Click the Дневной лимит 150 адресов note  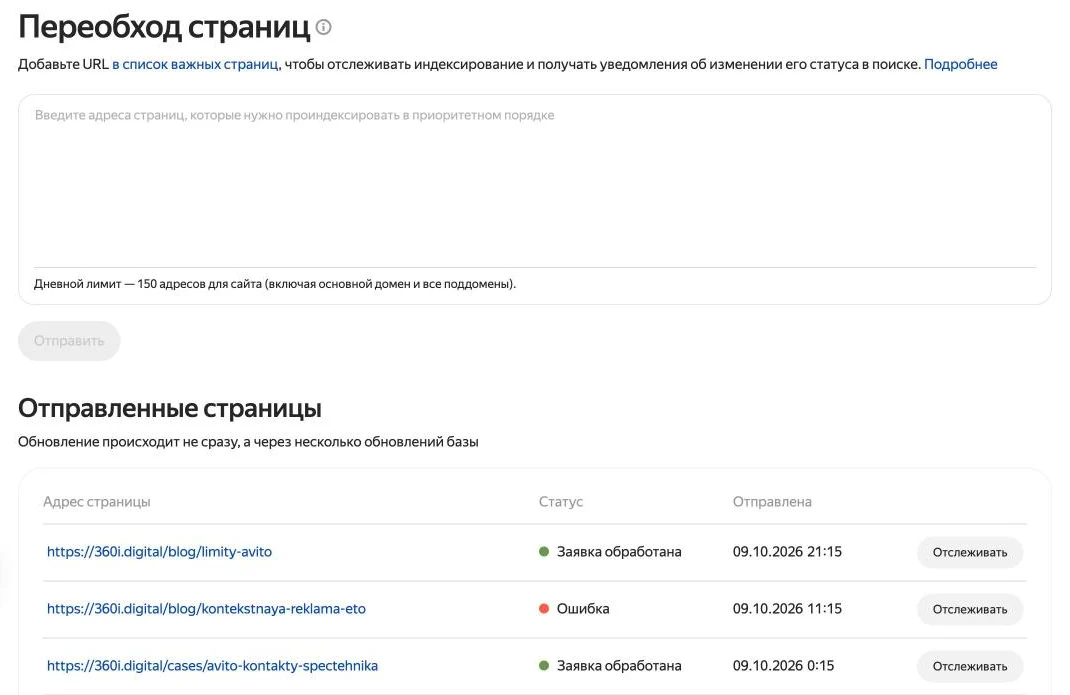pos(274,284)
